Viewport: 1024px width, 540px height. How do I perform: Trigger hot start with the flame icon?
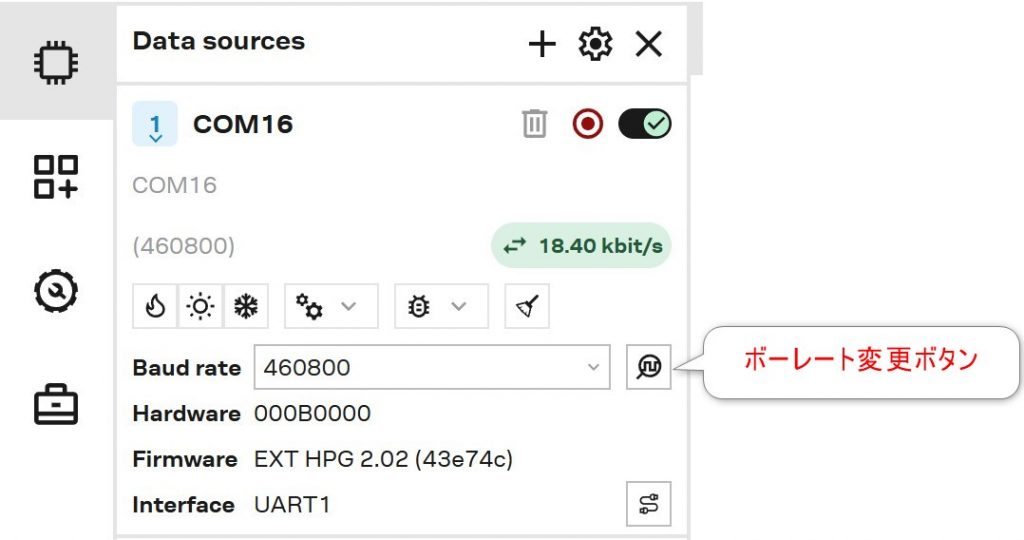[x=155, y=307]
